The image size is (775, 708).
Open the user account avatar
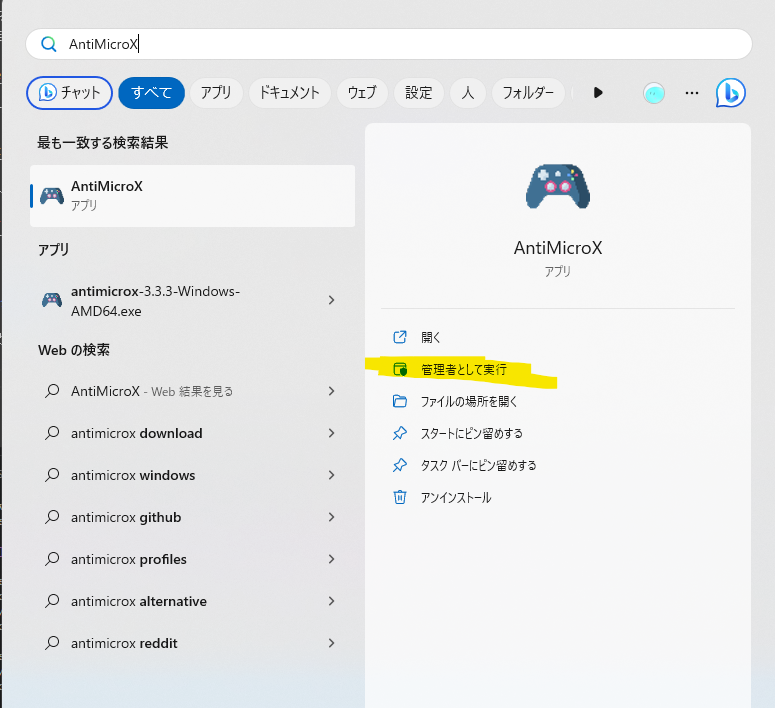pos(653,93)
